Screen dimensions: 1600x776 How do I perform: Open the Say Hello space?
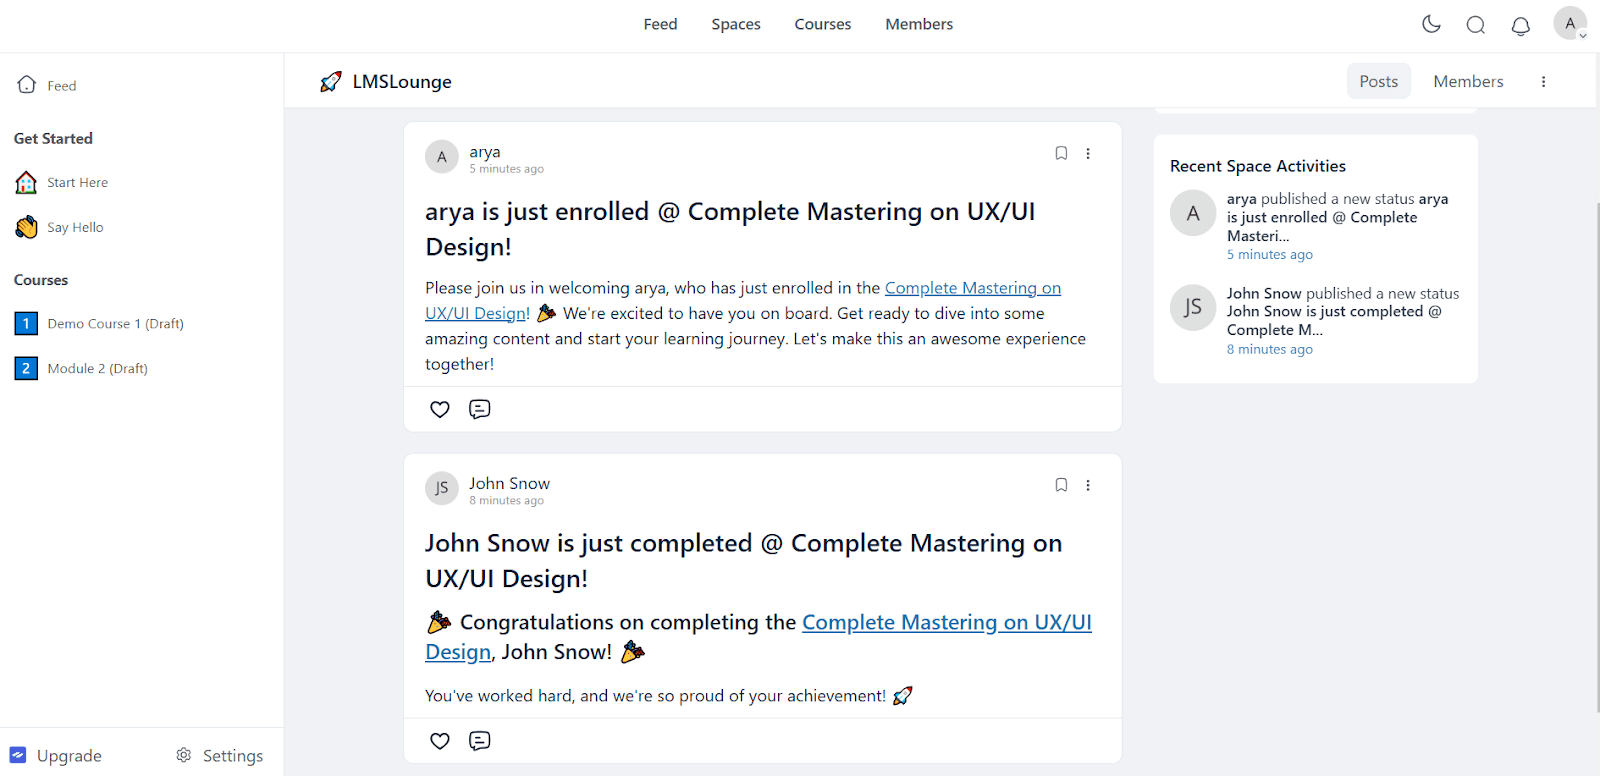tap(75, 227)
